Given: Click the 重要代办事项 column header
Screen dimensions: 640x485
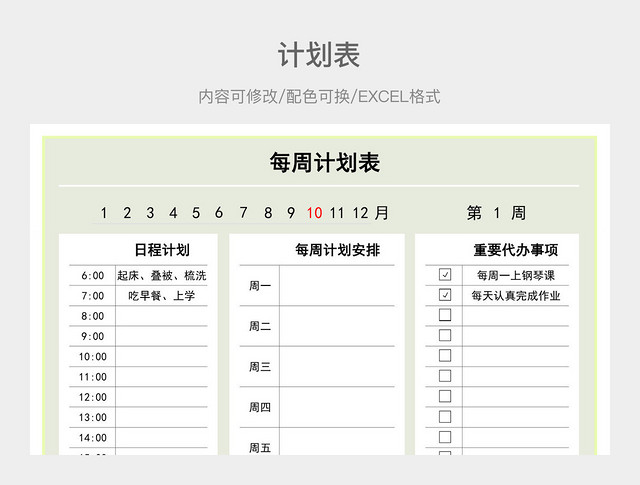Looking at the screenshot, I should tap(516, 250).
